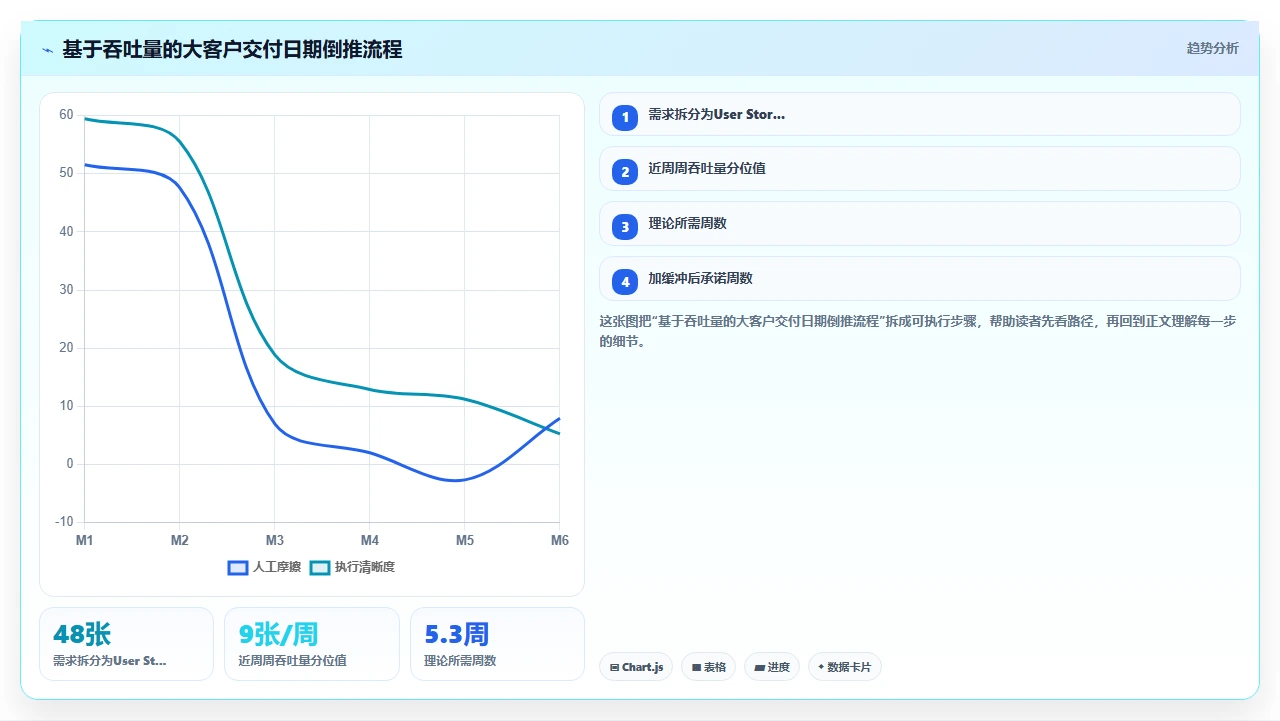Open the 9张/周 data card
1280x721 pixels.
click(x=312, y=644)
